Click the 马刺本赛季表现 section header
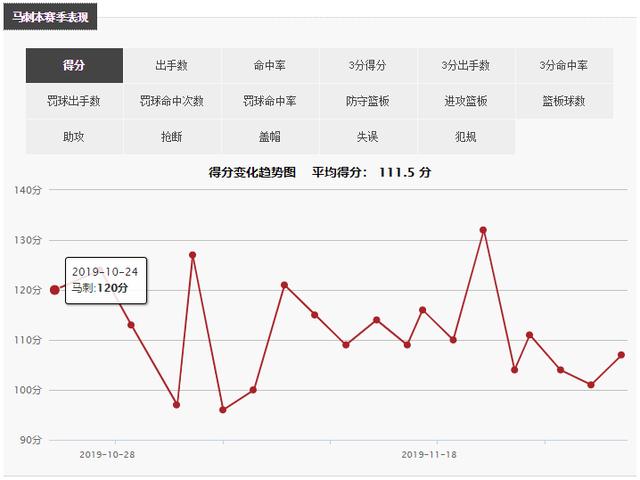This screenshot has height=480, width=640. [50, 17]
